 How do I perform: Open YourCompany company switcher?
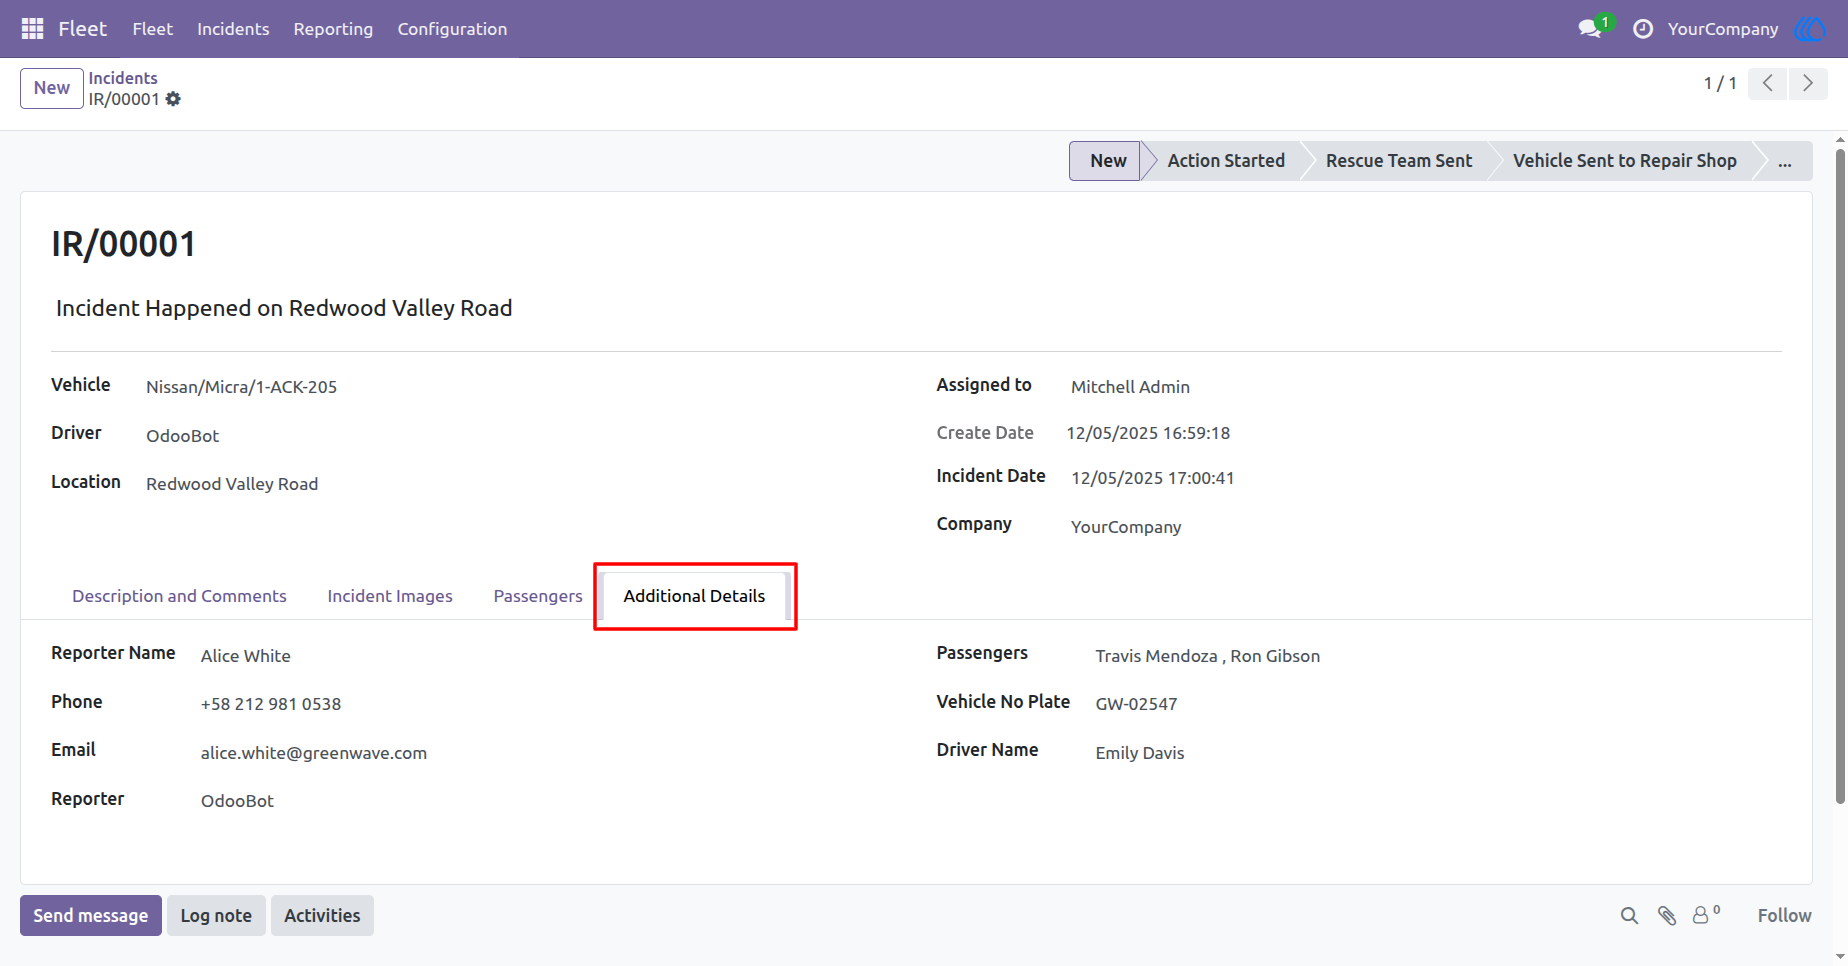pos(1723,29)
